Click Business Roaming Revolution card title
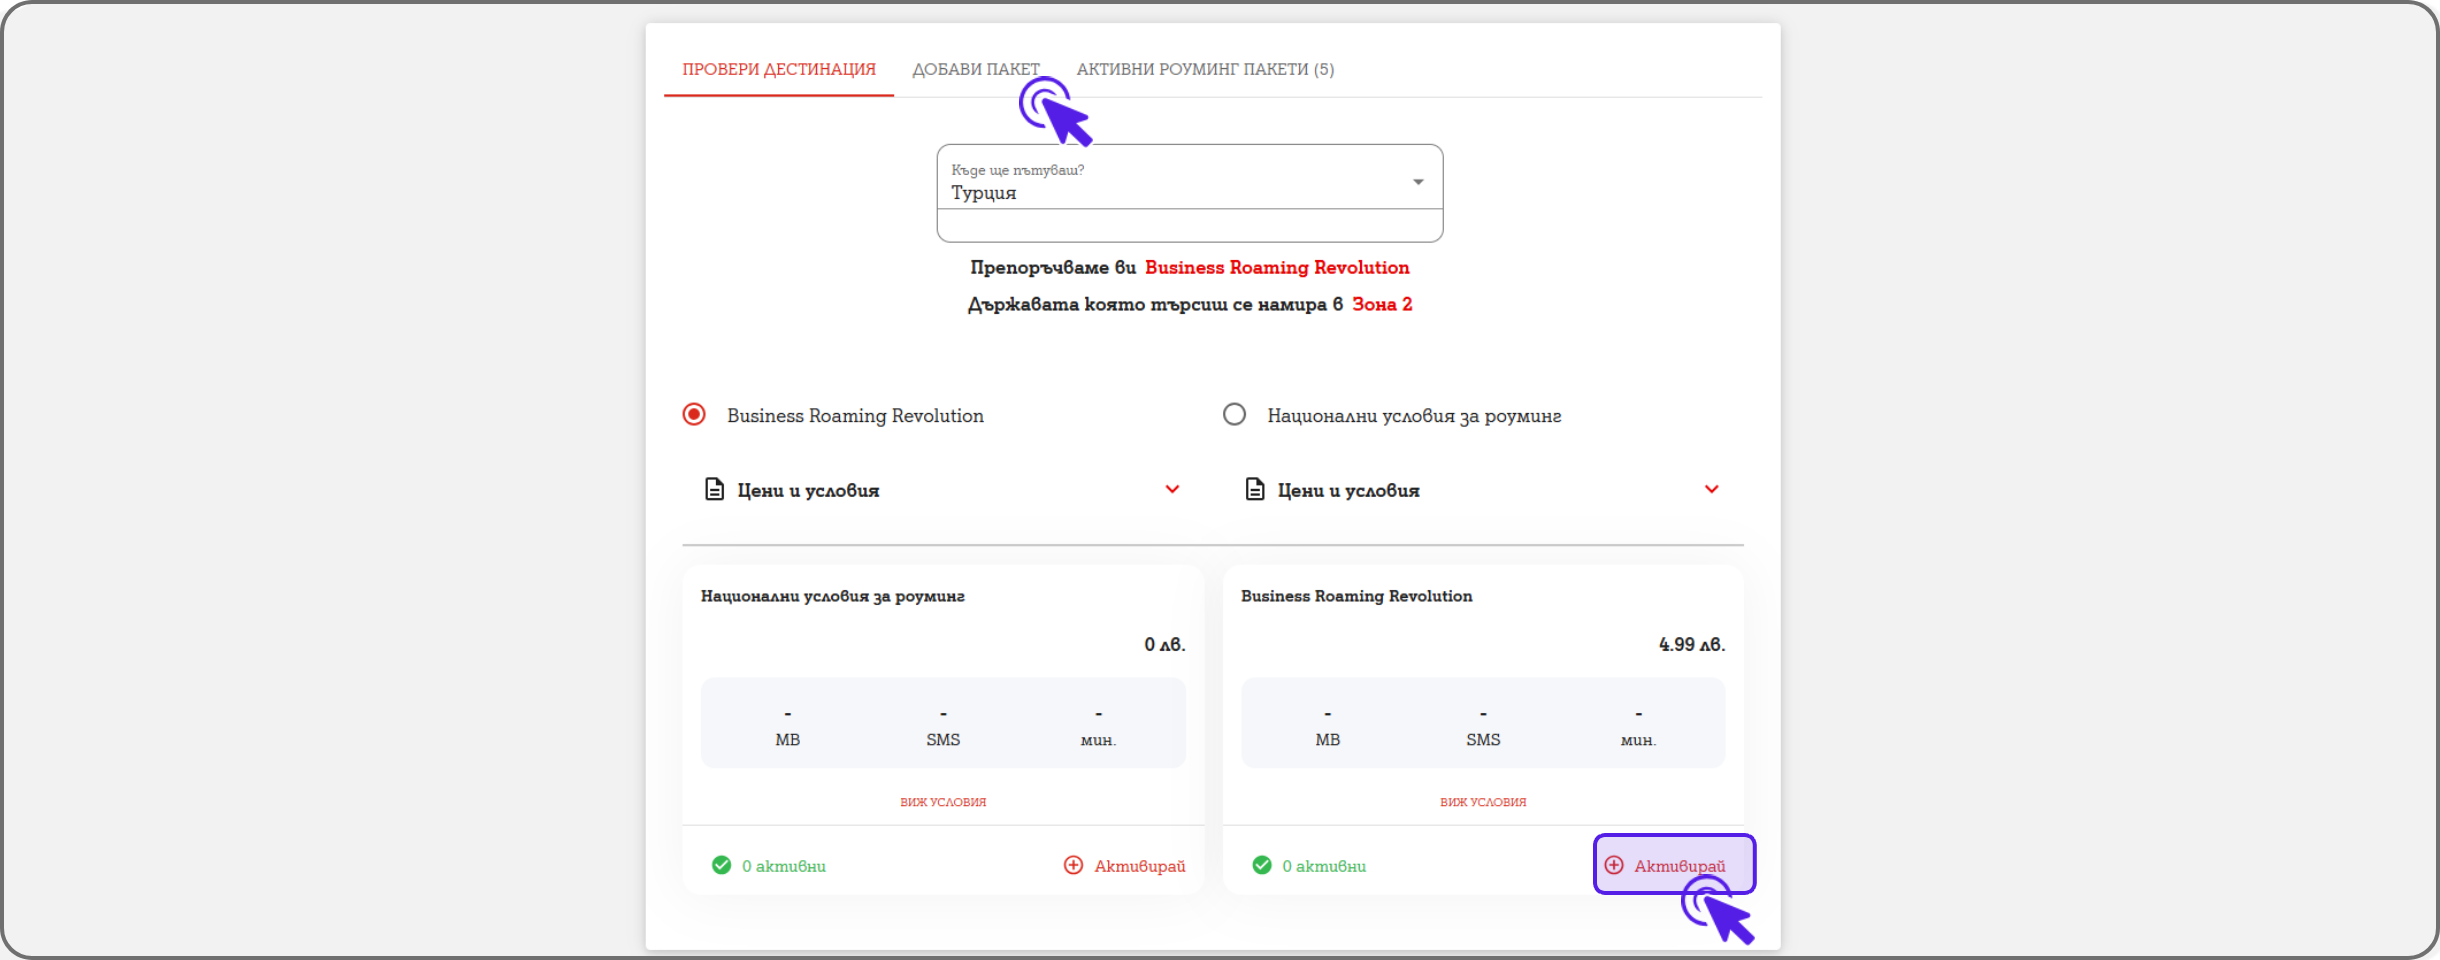 click(x=1357, y=596)
